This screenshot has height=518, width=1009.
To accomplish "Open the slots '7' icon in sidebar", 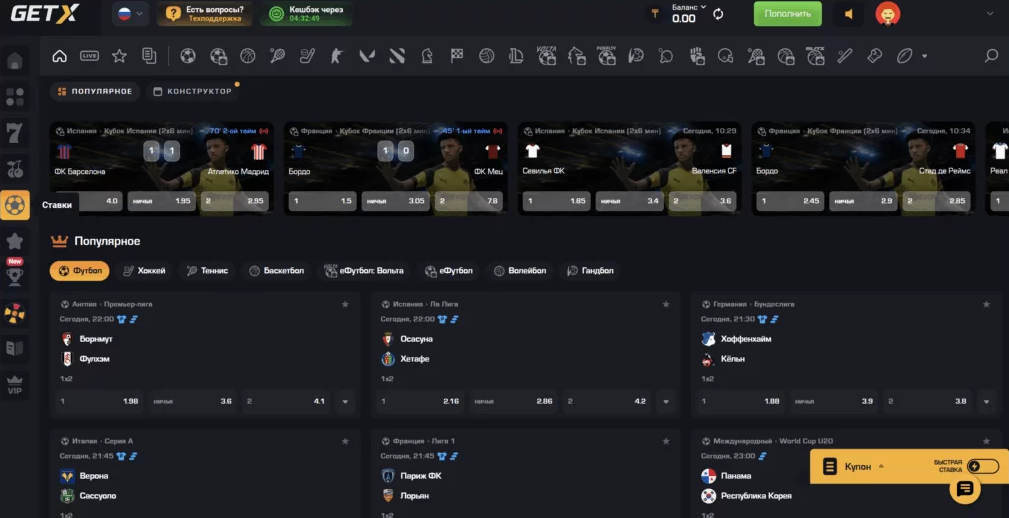I will 14,132.
